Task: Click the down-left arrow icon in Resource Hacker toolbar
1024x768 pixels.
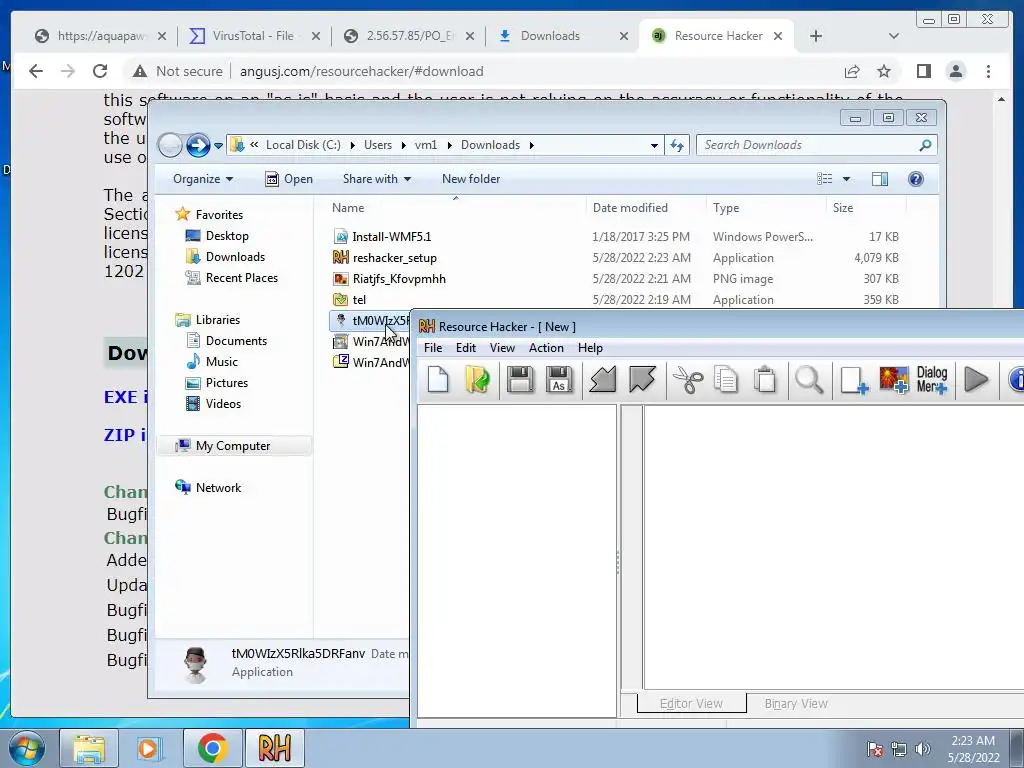Action: (x=602, y=379)
